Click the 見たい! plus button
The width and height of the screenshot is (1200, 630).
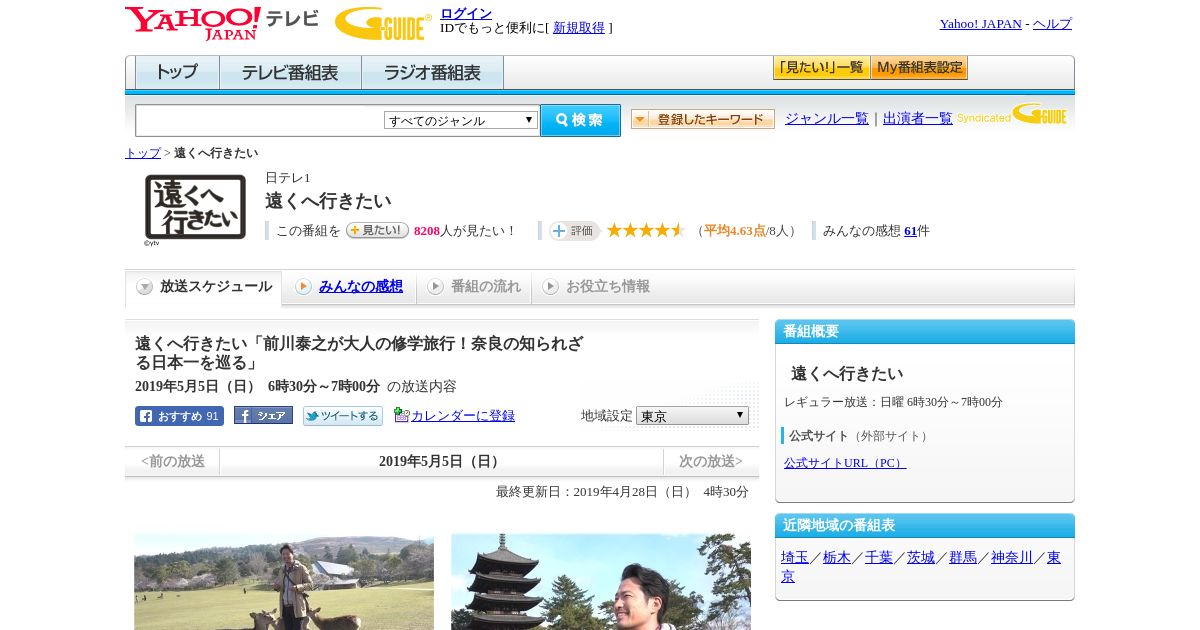377,230
